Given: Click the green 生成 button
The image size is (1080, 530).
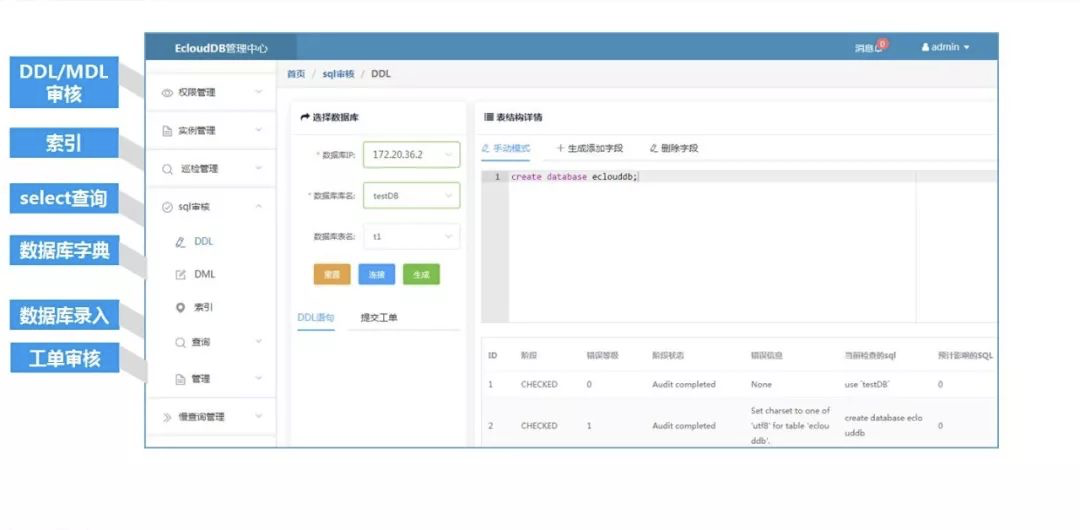Looking at the screenshot, I should coord(422,274).
